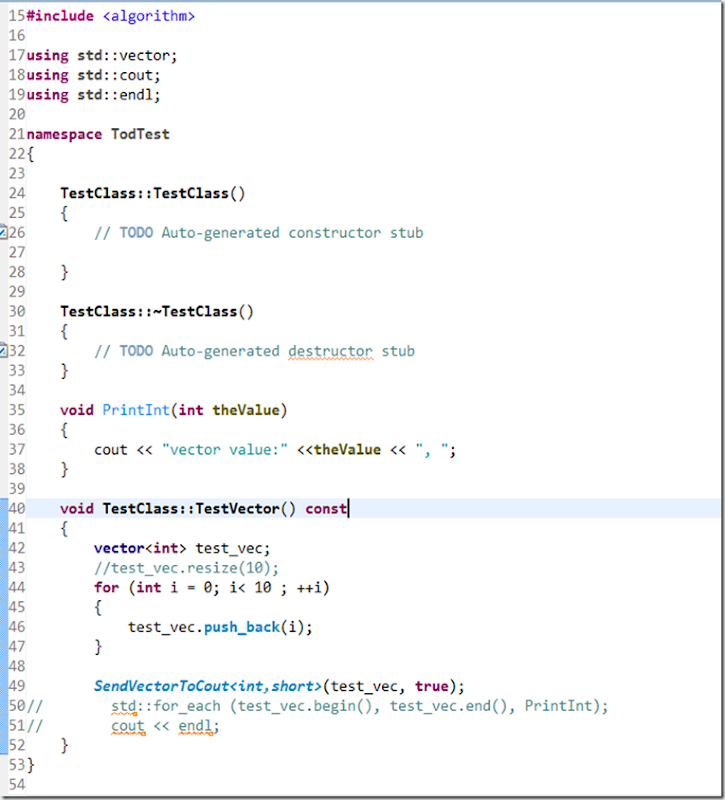The width and height of the screenshot is (725, 800).
Task: Click the 'PrintInt' function name on line 35
Action: 136,410
